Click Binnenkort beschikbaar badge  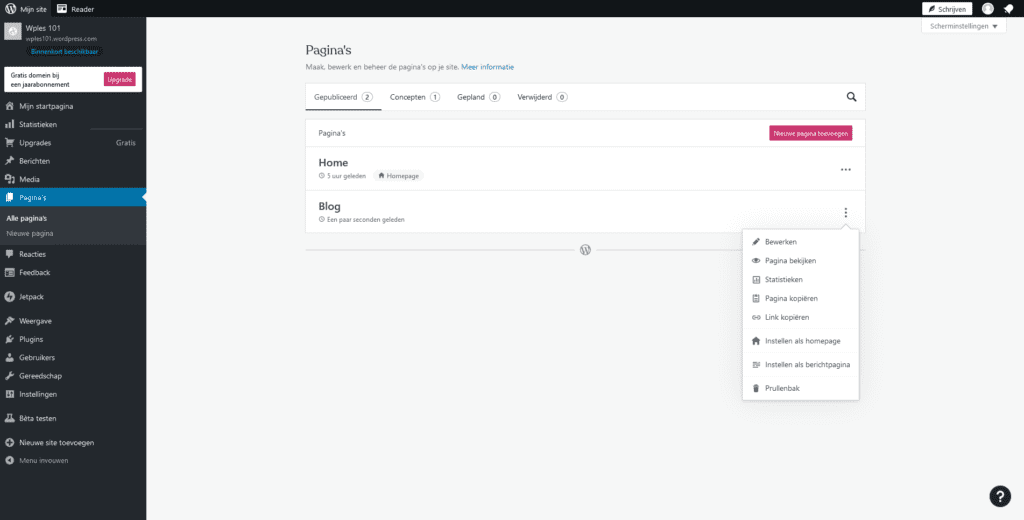tap(65, 51)
